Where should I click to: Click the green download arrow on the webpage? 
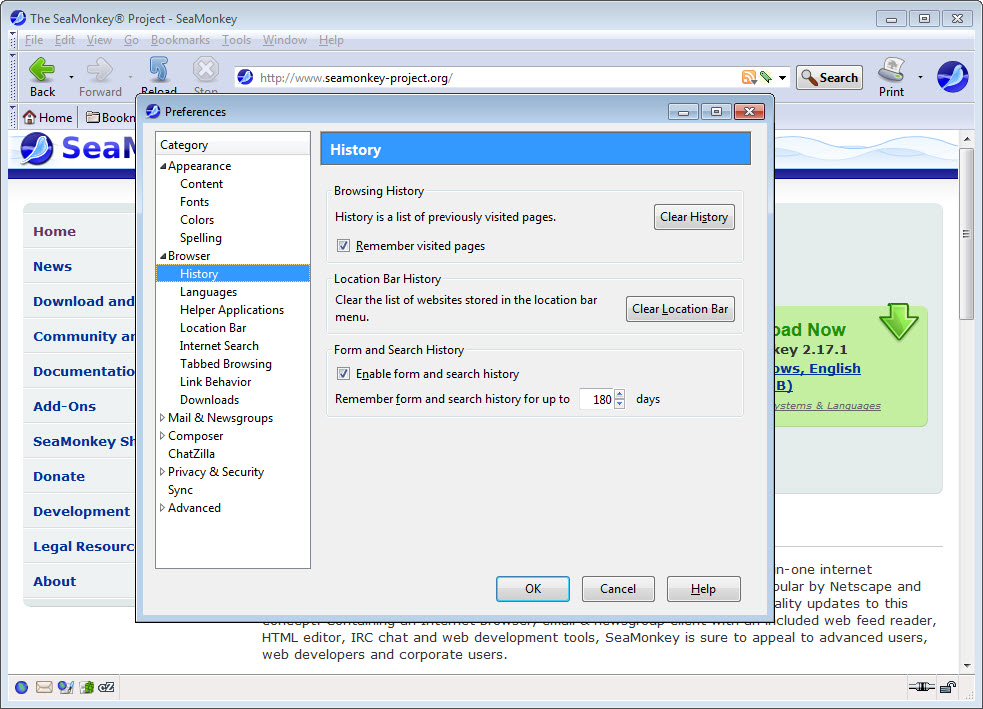(898, 320)
